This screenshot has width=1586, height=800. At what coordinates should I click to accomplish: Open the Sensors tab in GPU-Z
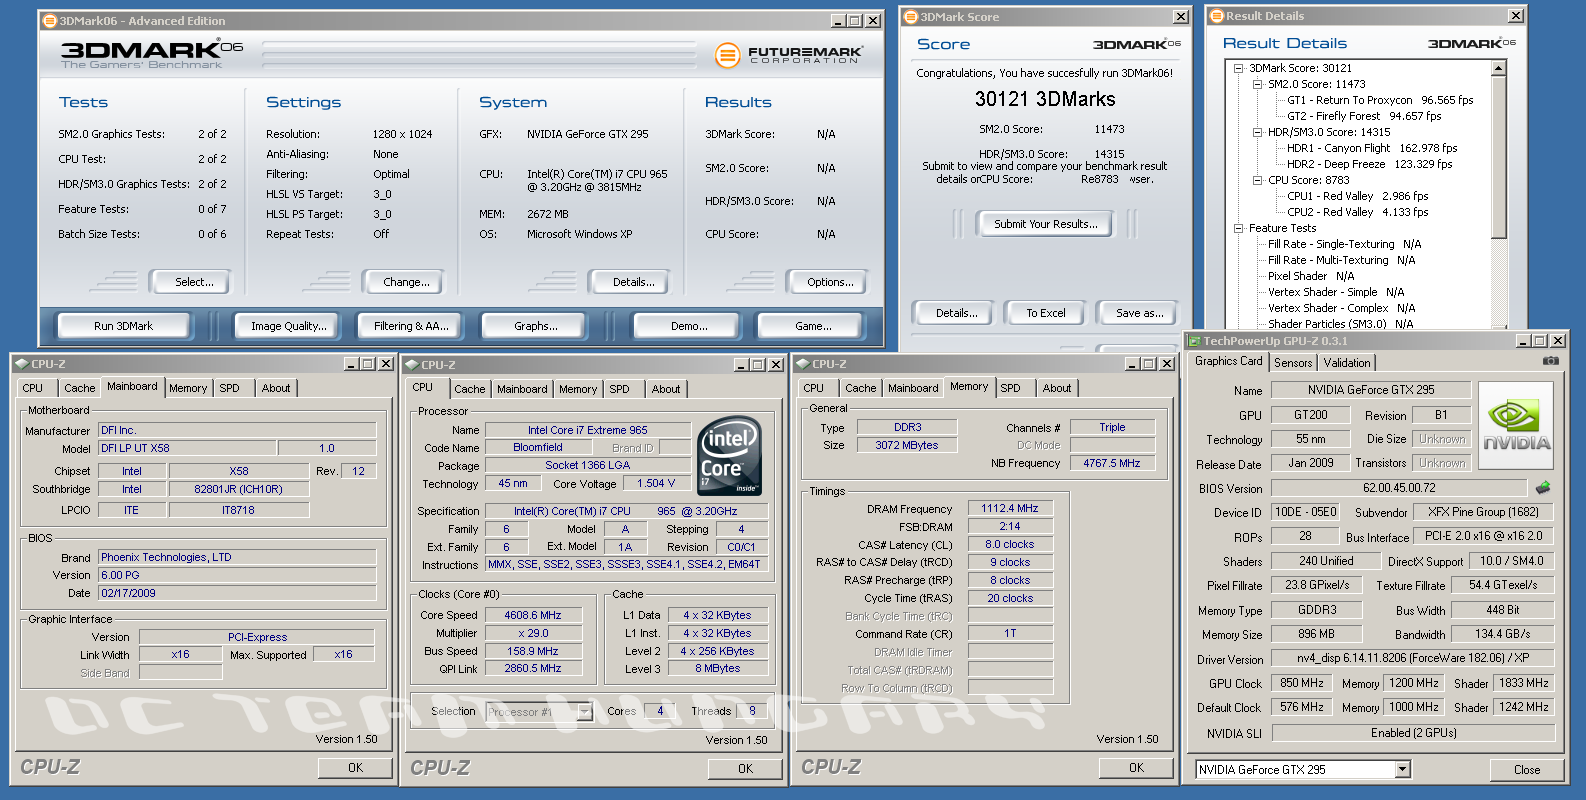1293,363
